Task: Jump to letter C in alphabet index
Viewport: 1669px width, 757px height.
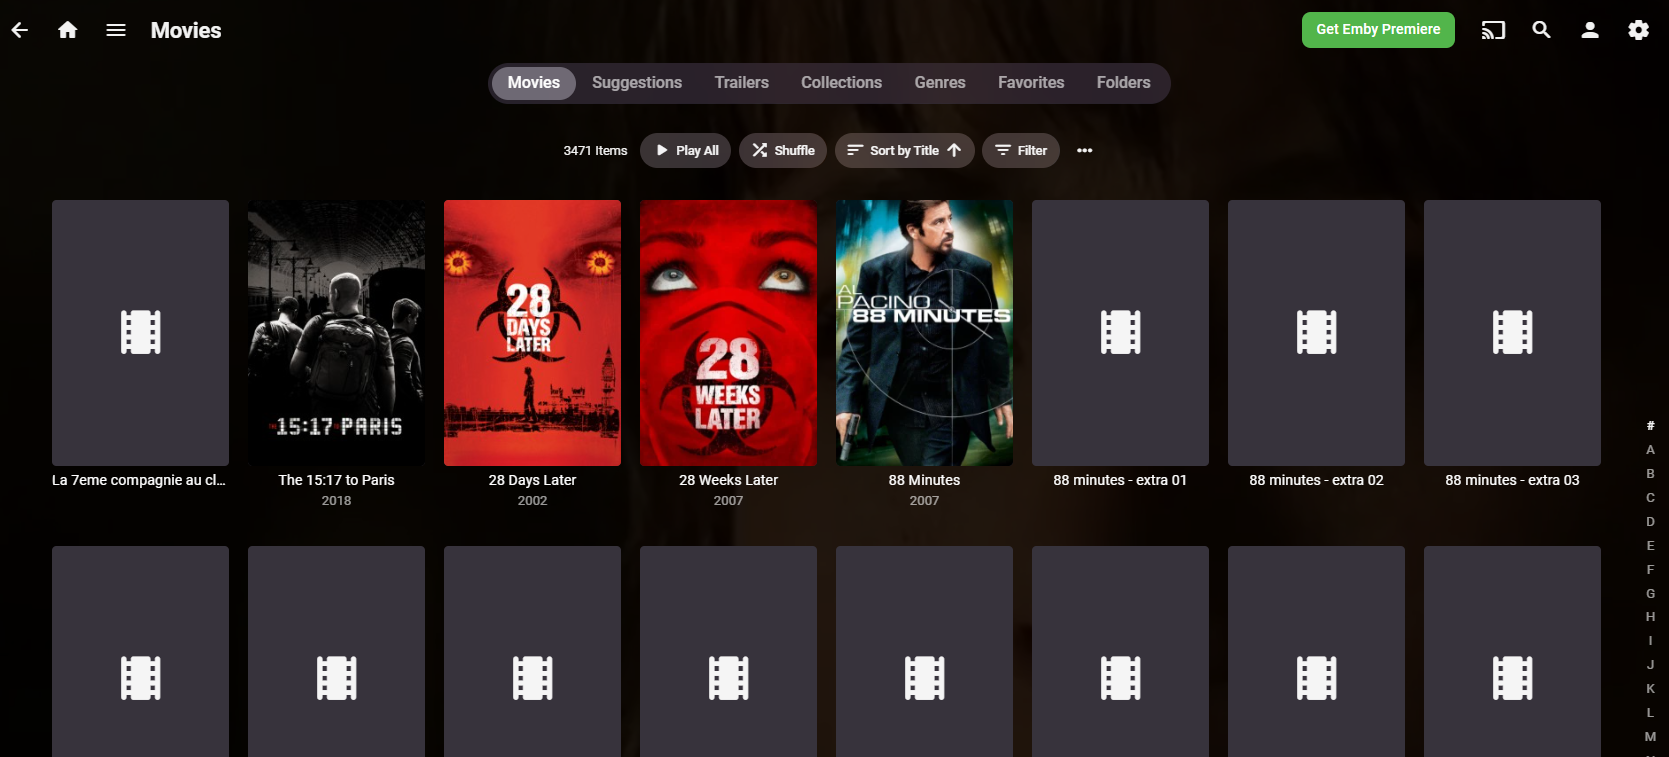Action: [1650, 498]
